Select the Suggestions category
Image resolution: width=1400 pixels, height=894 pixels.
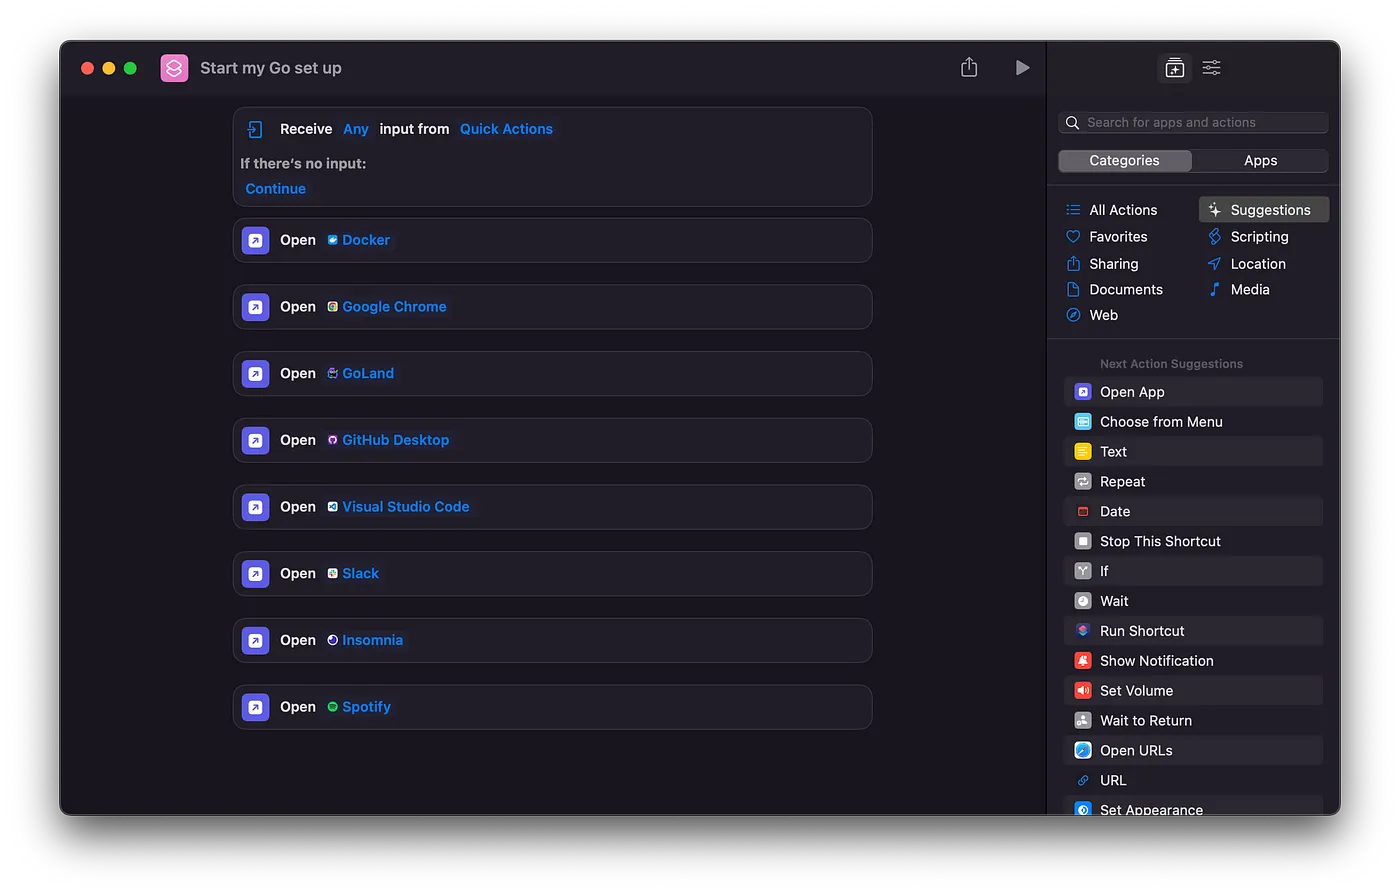pyautogui.click(x=1264, y=210)
